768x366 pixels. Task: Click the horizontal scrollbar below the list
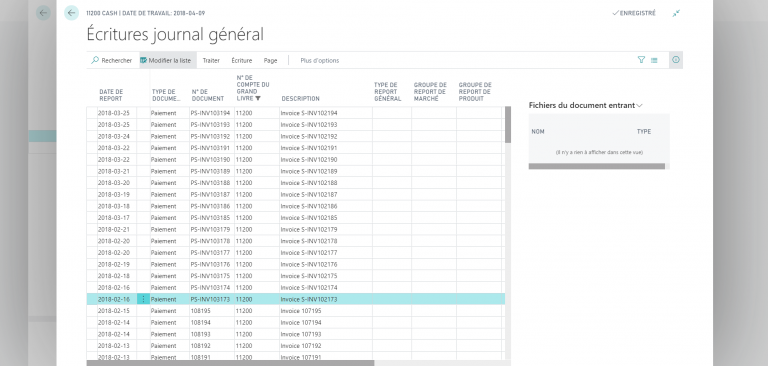click(230, 363)
